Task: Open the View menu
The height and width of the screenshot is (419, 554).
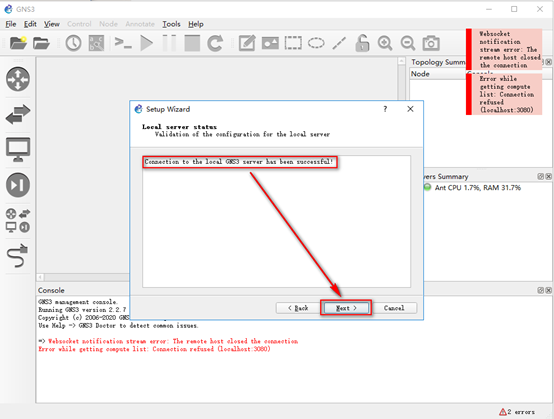Action: 52,24
